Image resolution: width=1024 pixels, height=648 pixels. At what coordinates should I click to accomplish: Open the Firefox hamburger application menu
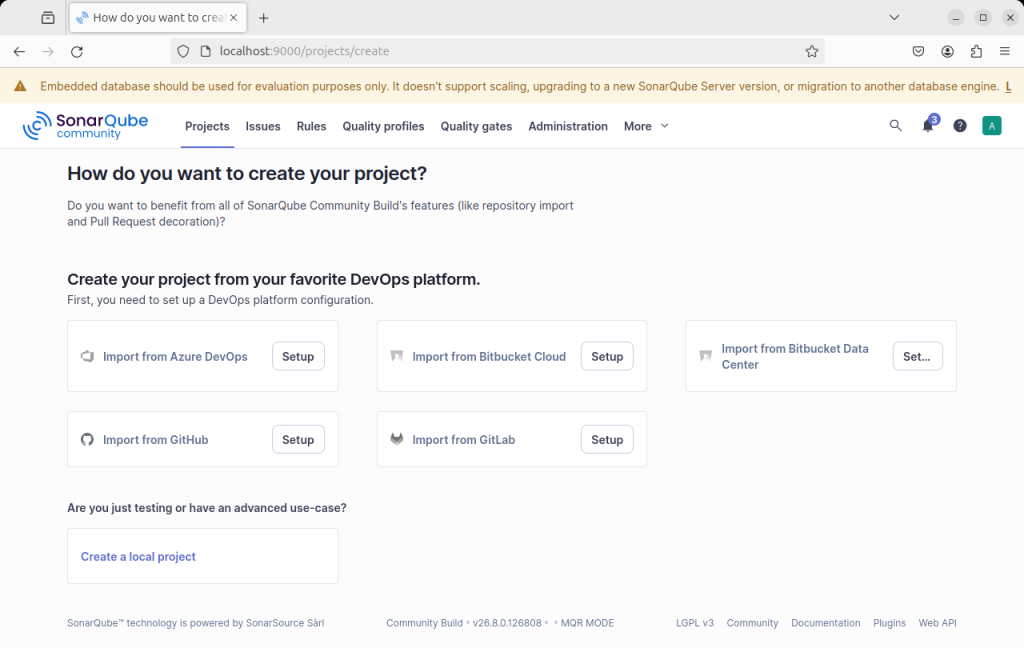pos(1005,52)
